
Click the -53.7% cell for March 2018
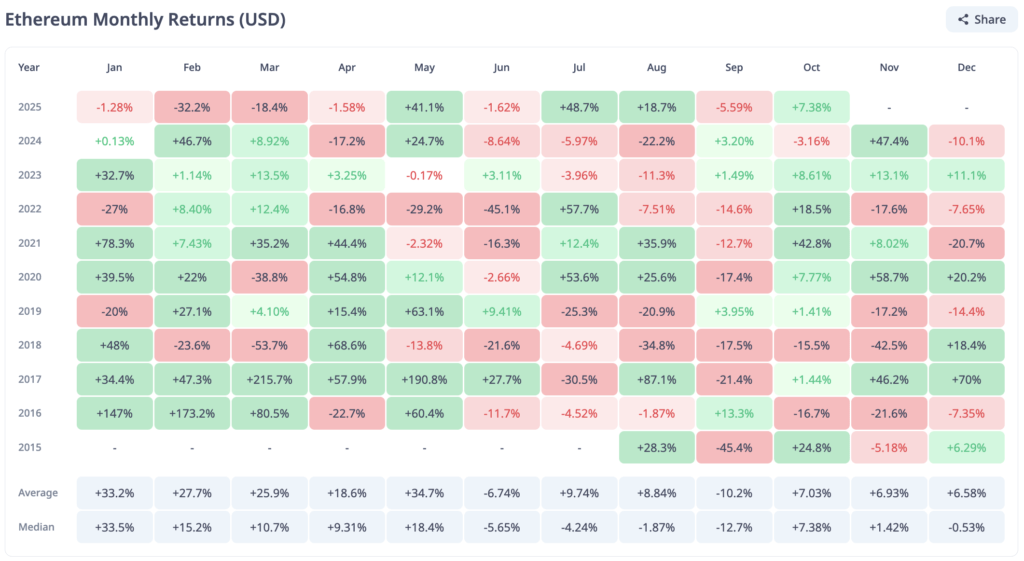[x=270, y=345]
